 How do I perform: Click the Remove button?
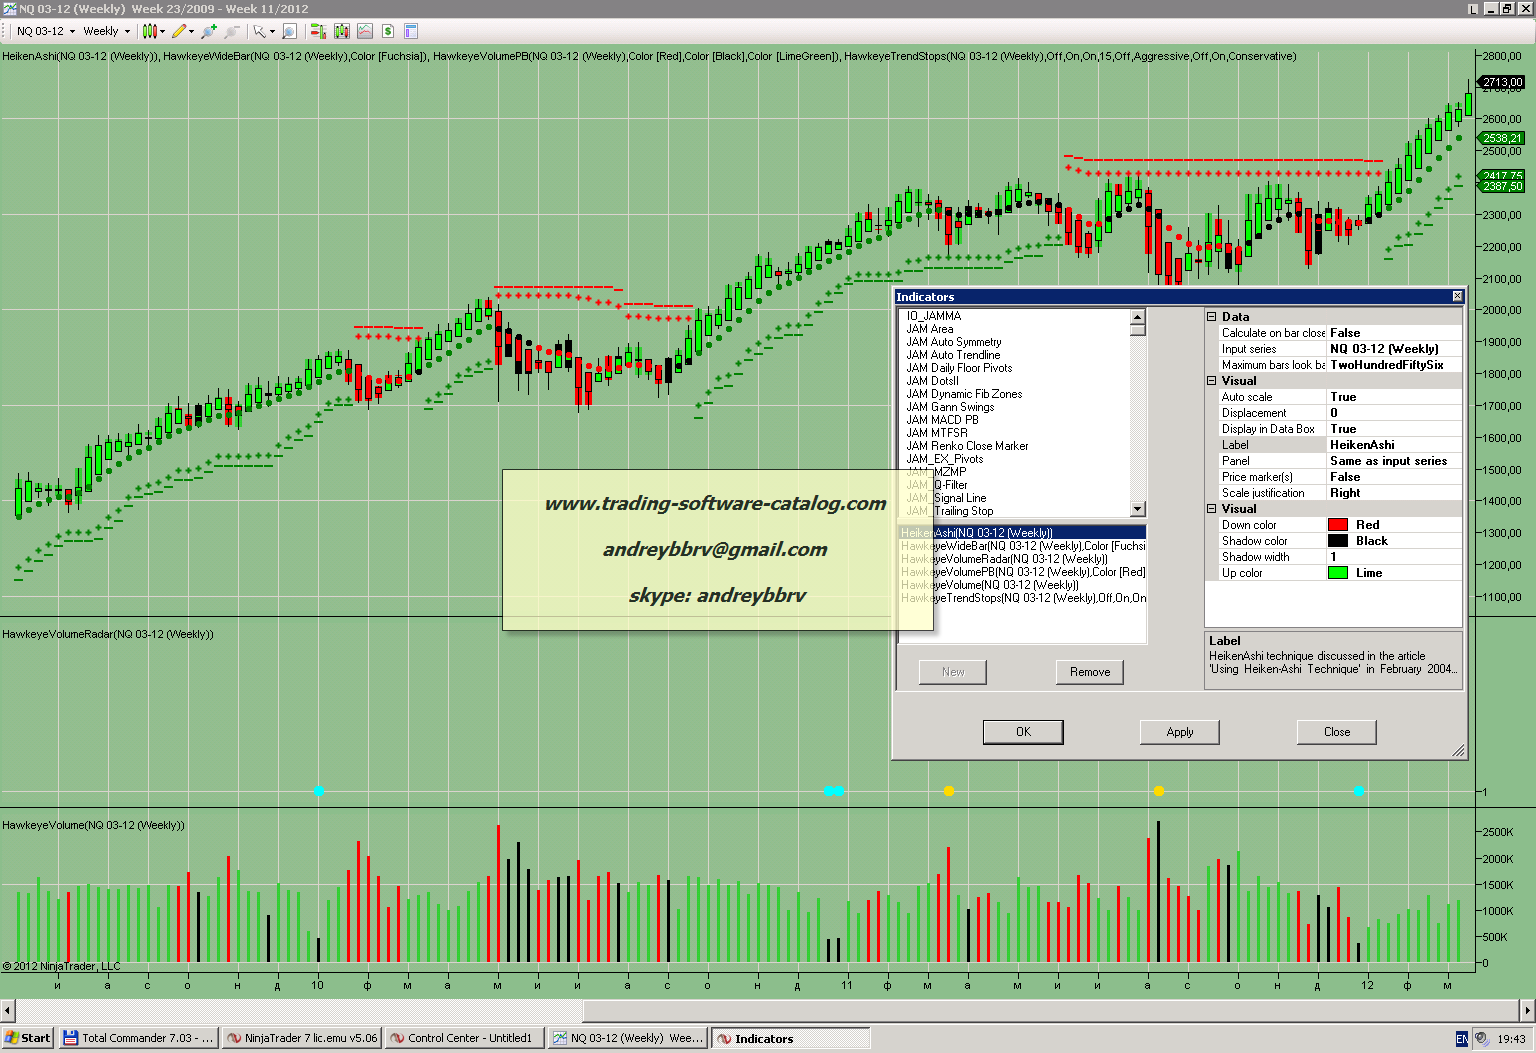[x=1089, y=672]
